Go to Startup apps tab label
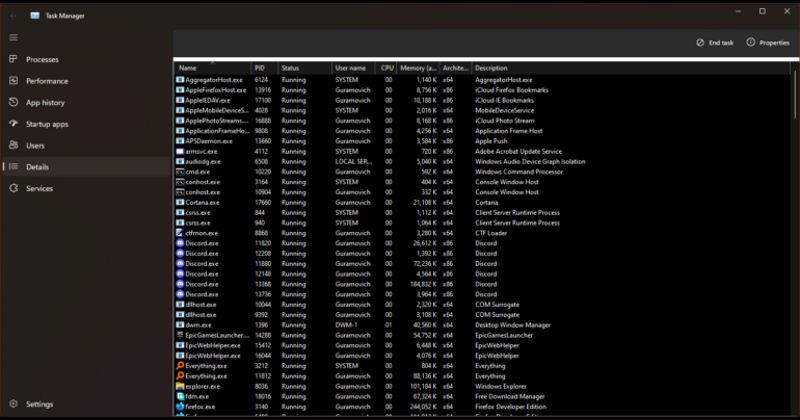The height and width of the screenshot is (420, 800). pos(47,124)
